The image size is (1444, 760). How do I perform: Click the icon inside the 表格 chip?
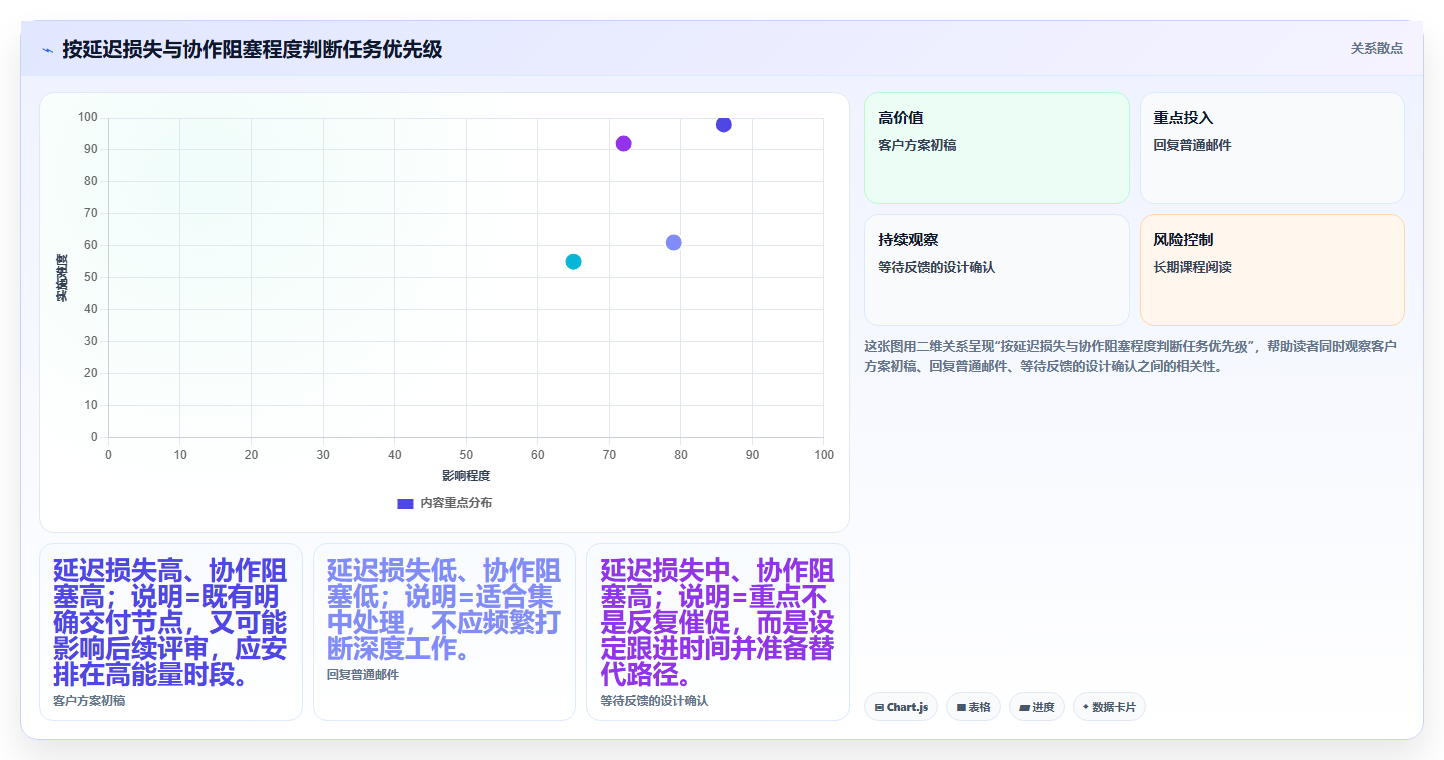point(961,707)
